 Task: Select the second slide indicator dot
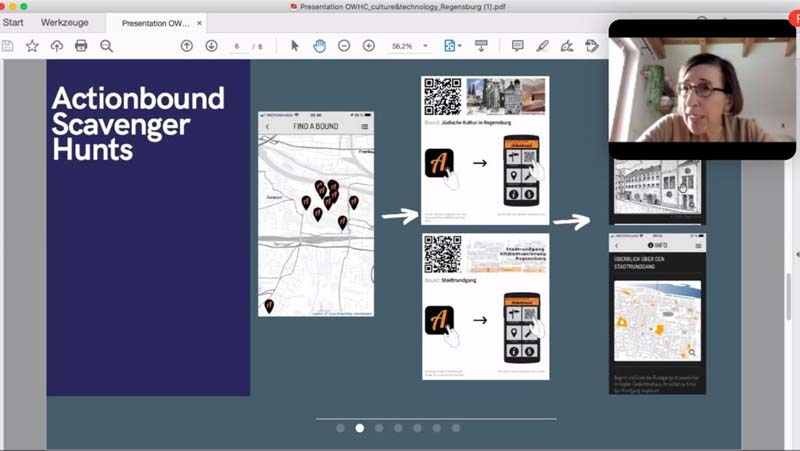(360, 428)
